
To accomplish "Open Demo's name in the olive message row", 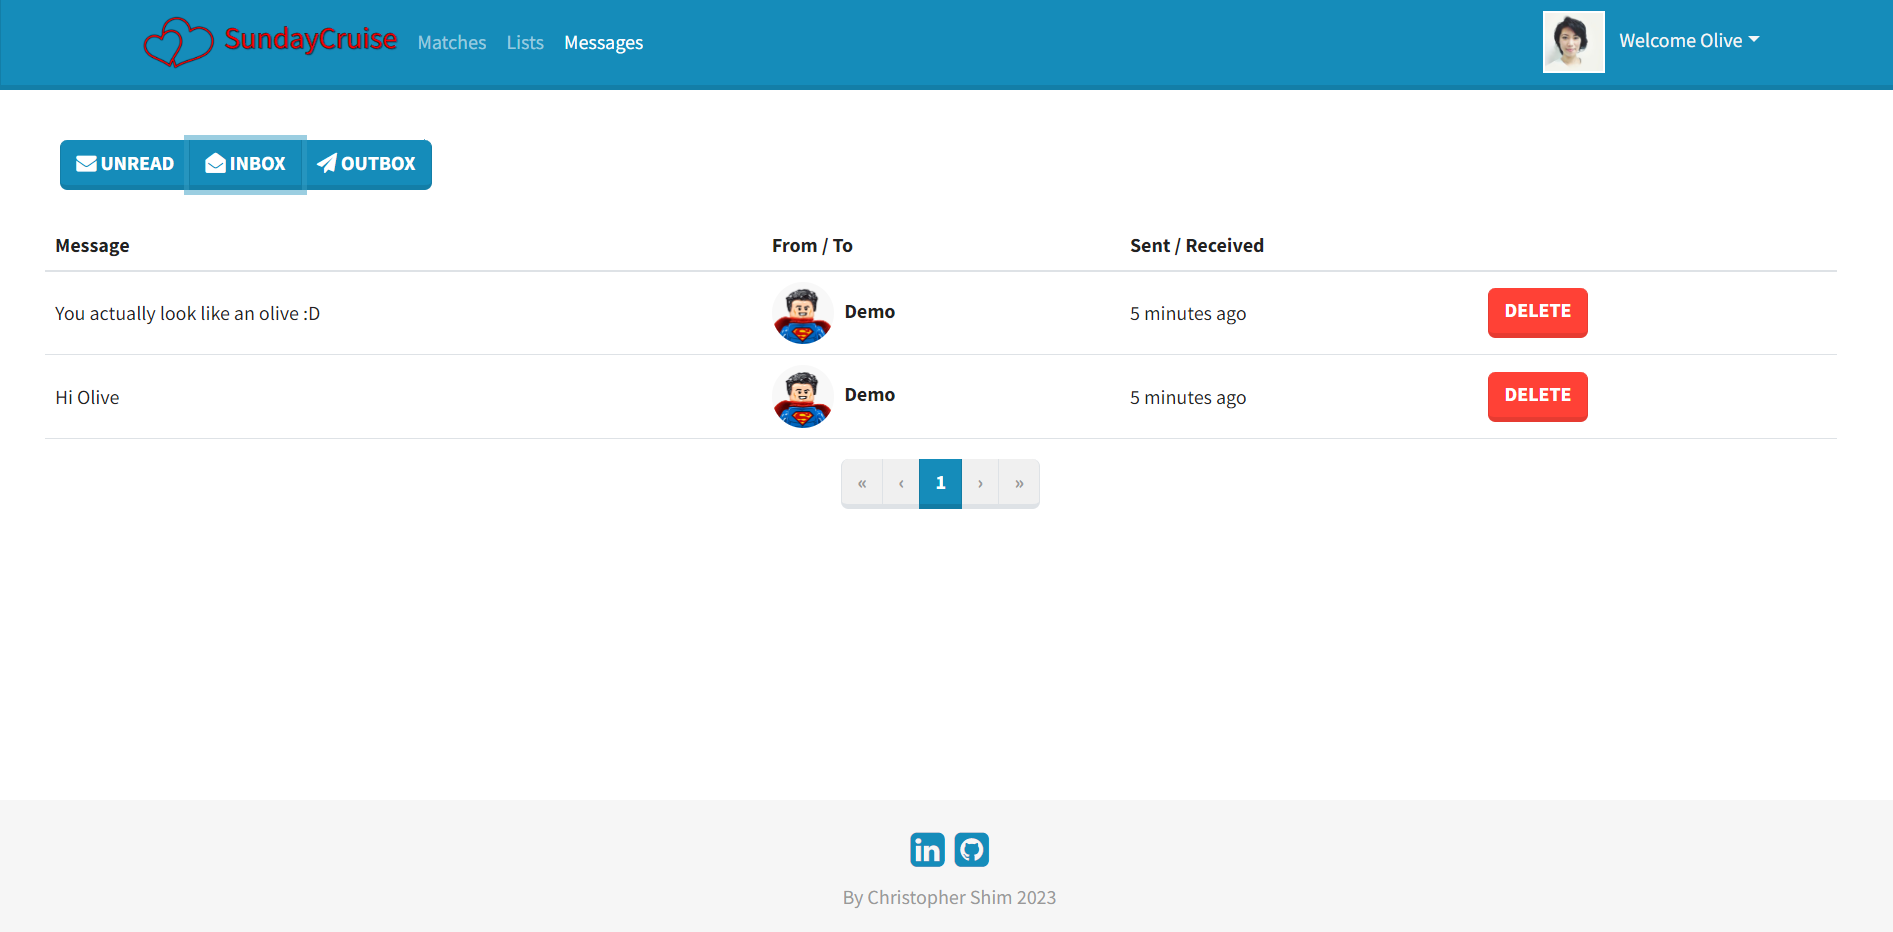I will pos(869,312).
